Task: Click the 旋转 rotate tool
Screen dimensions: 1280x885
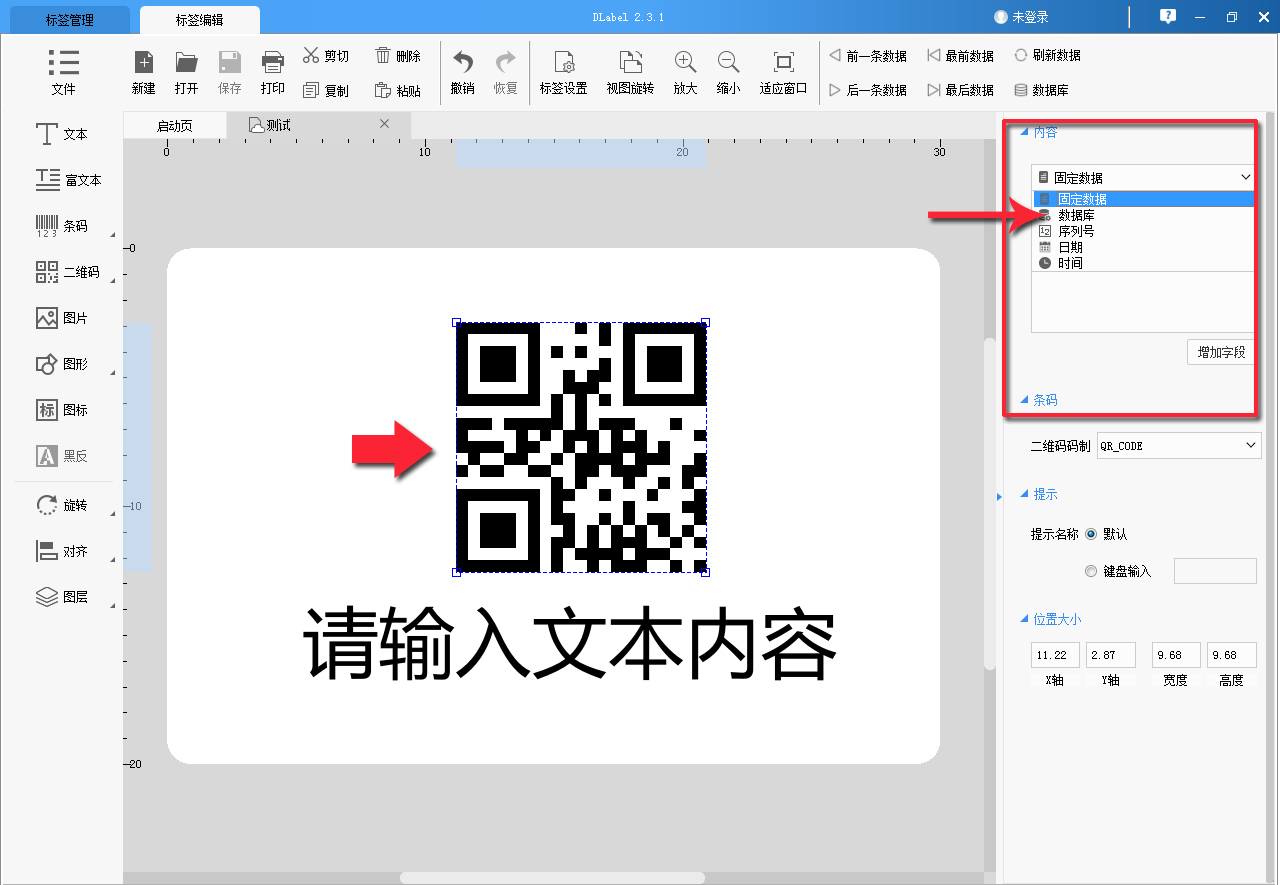Action: pyautogui.click(x=62, y=505)
